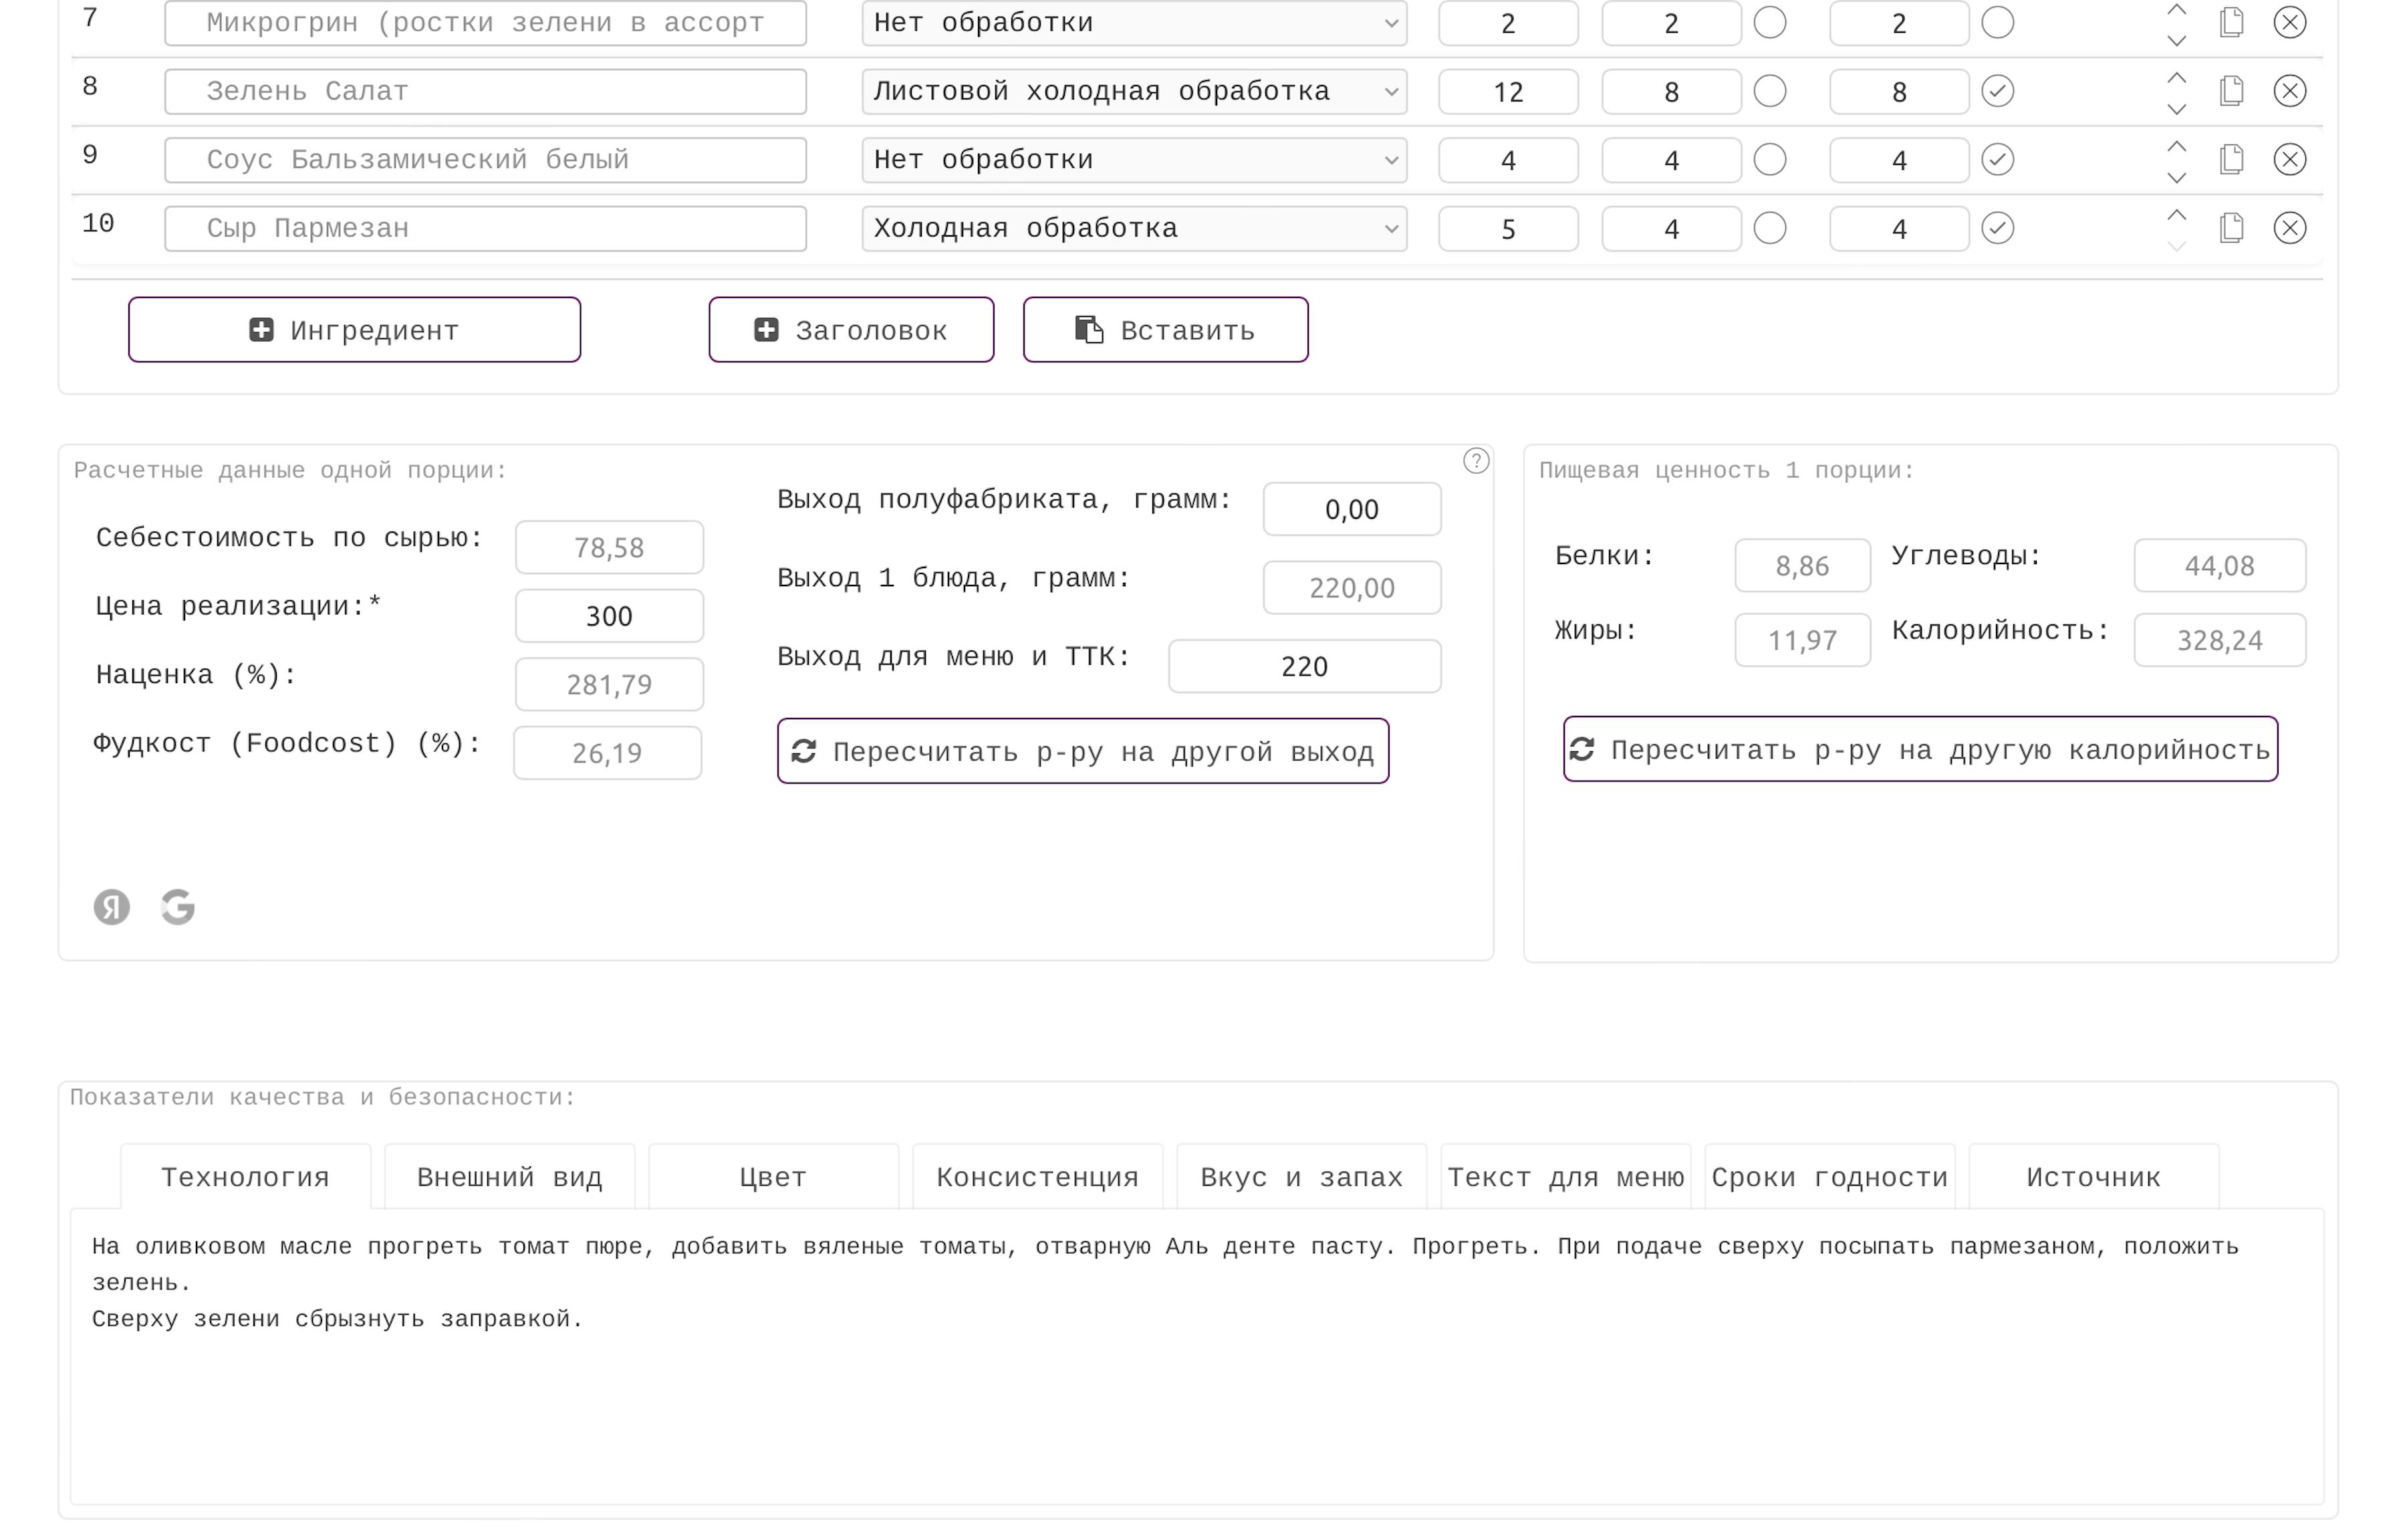Toggle second circle in Микрогрин row
The height and width of the screenshot is (1540, 2393).
point(1997,22)
